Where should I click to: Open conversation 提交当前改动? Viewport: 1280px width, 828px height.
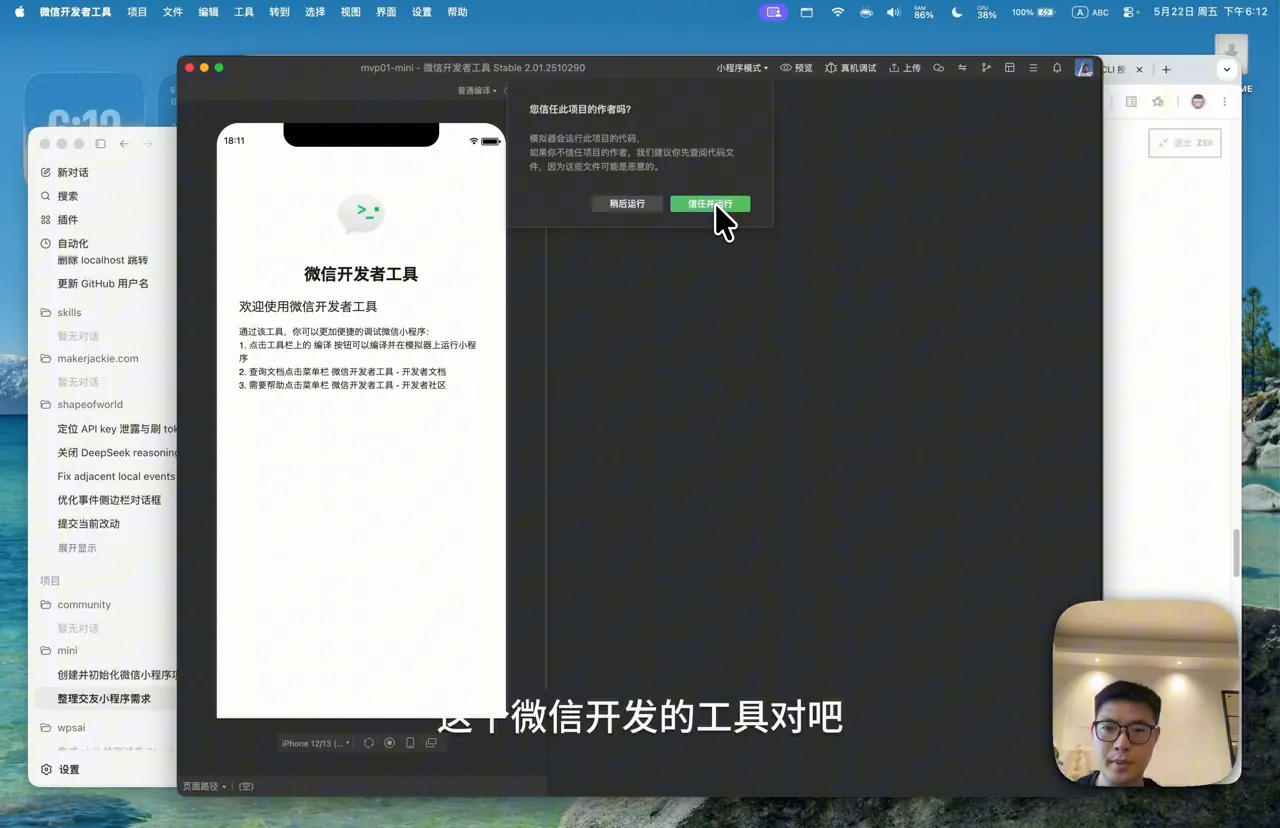[x=89, y=524]
